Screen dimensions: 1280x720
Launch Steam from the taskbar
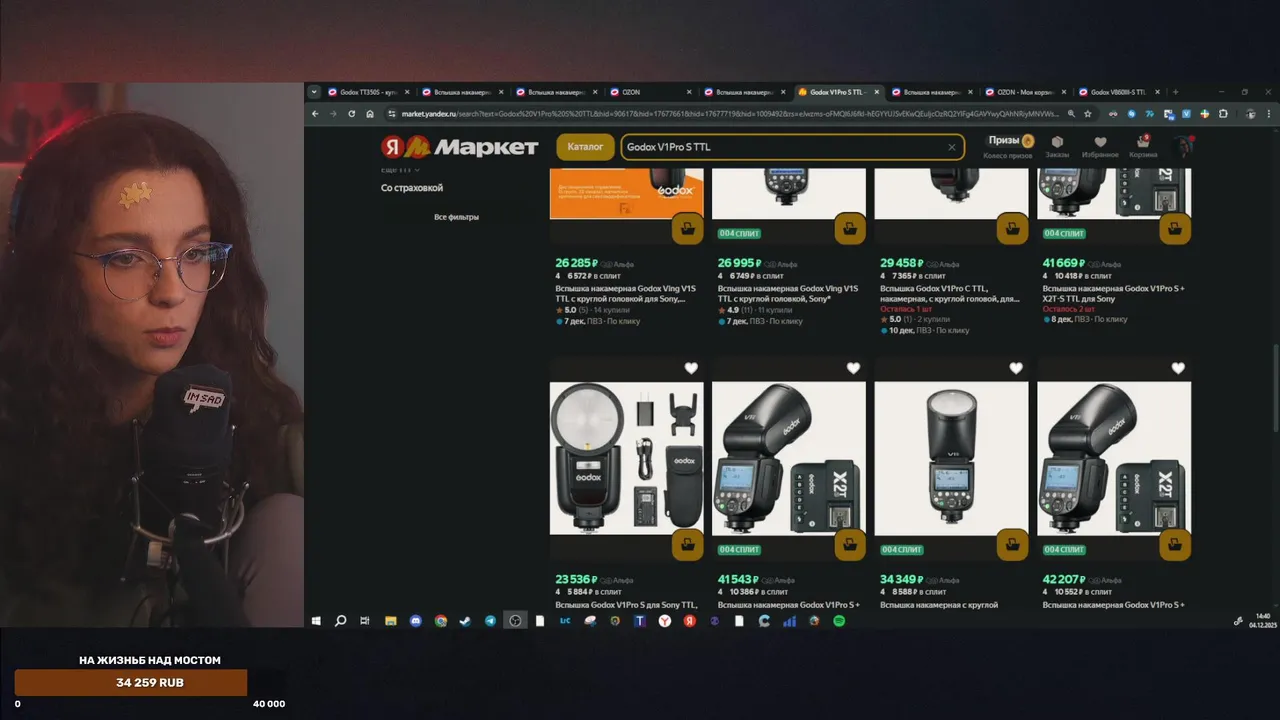[465, 621]
